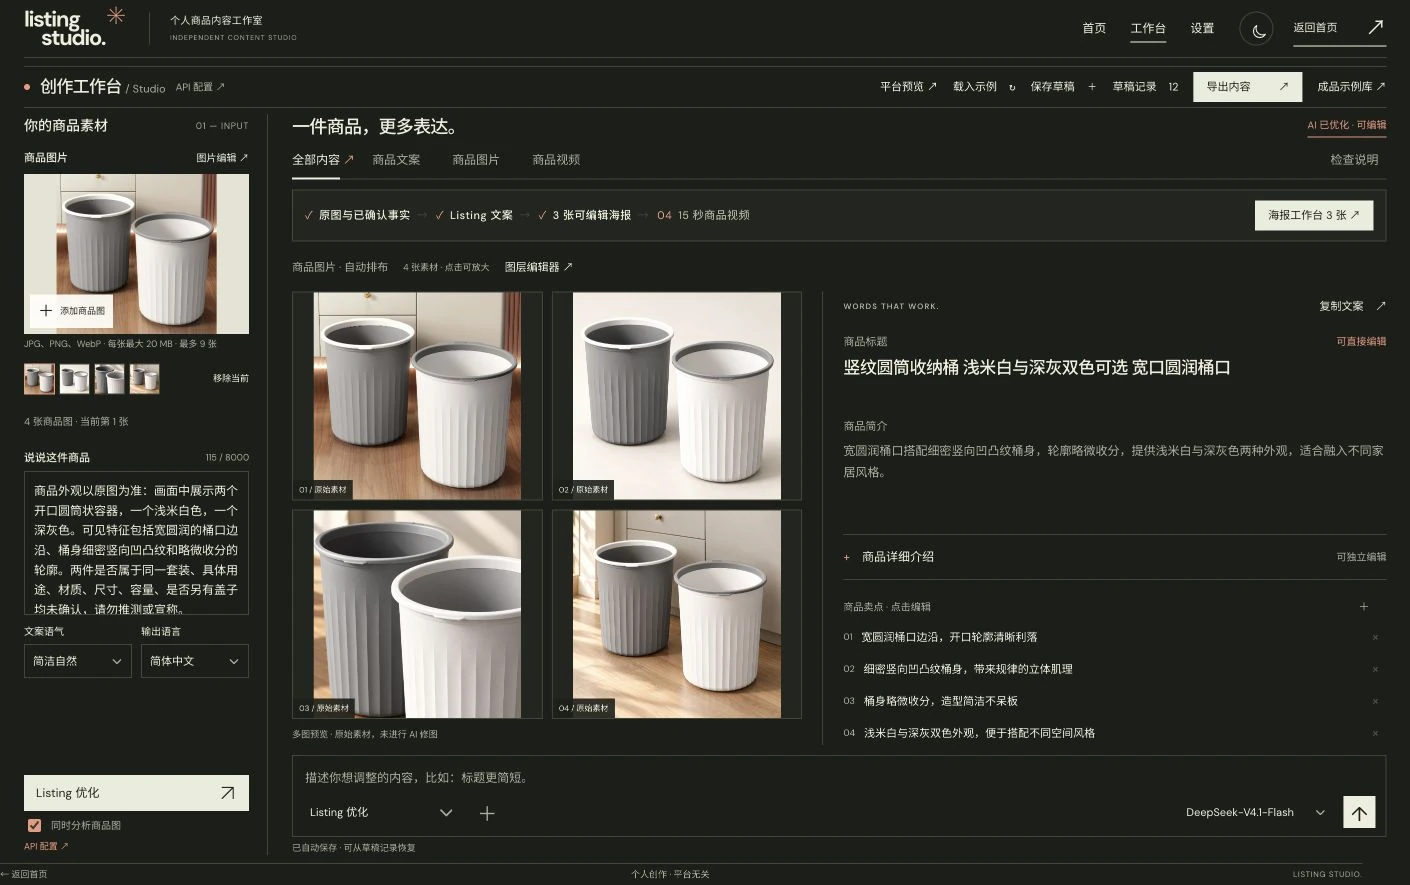Open the DeepSeek-V4.1-Flash model dropdown
The height and width of the screenshot is (885, 1410).
(x=1255, y=813)
